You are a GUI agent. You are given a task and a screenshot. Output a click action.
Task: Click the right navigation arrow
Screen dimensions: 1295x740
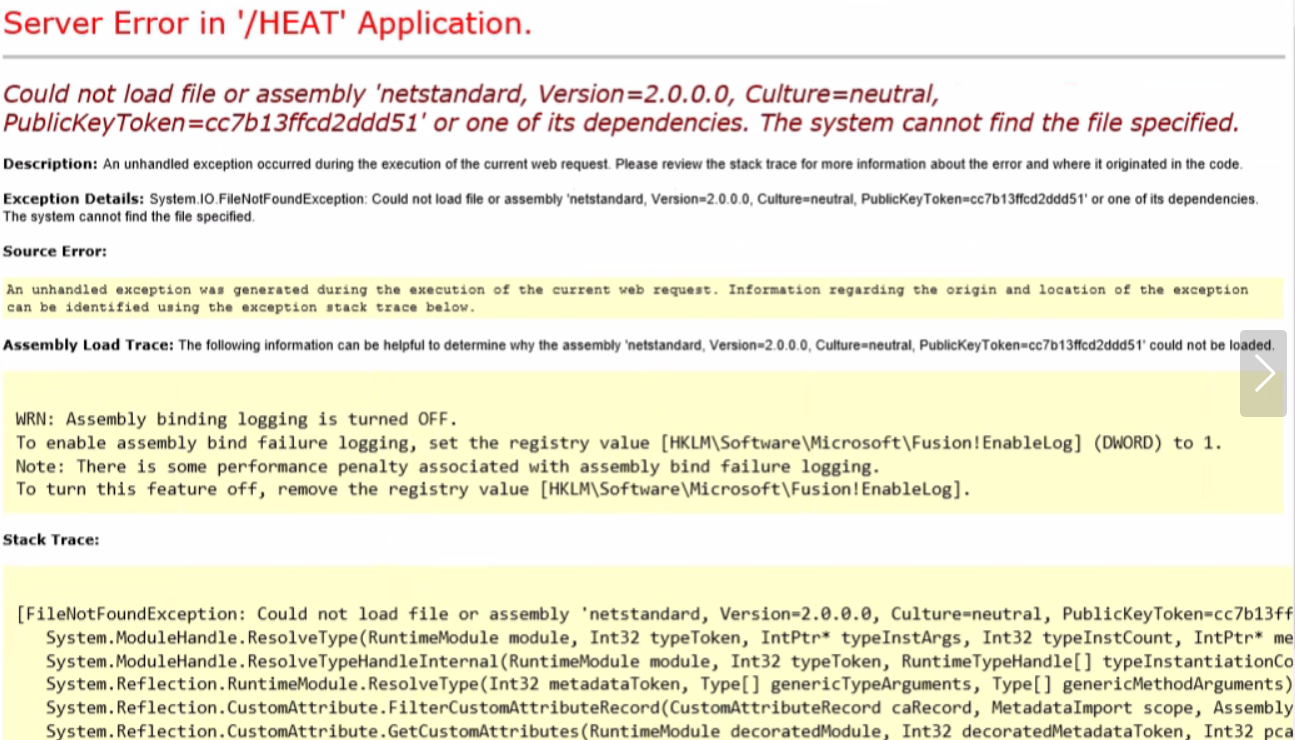[1263, 372]
